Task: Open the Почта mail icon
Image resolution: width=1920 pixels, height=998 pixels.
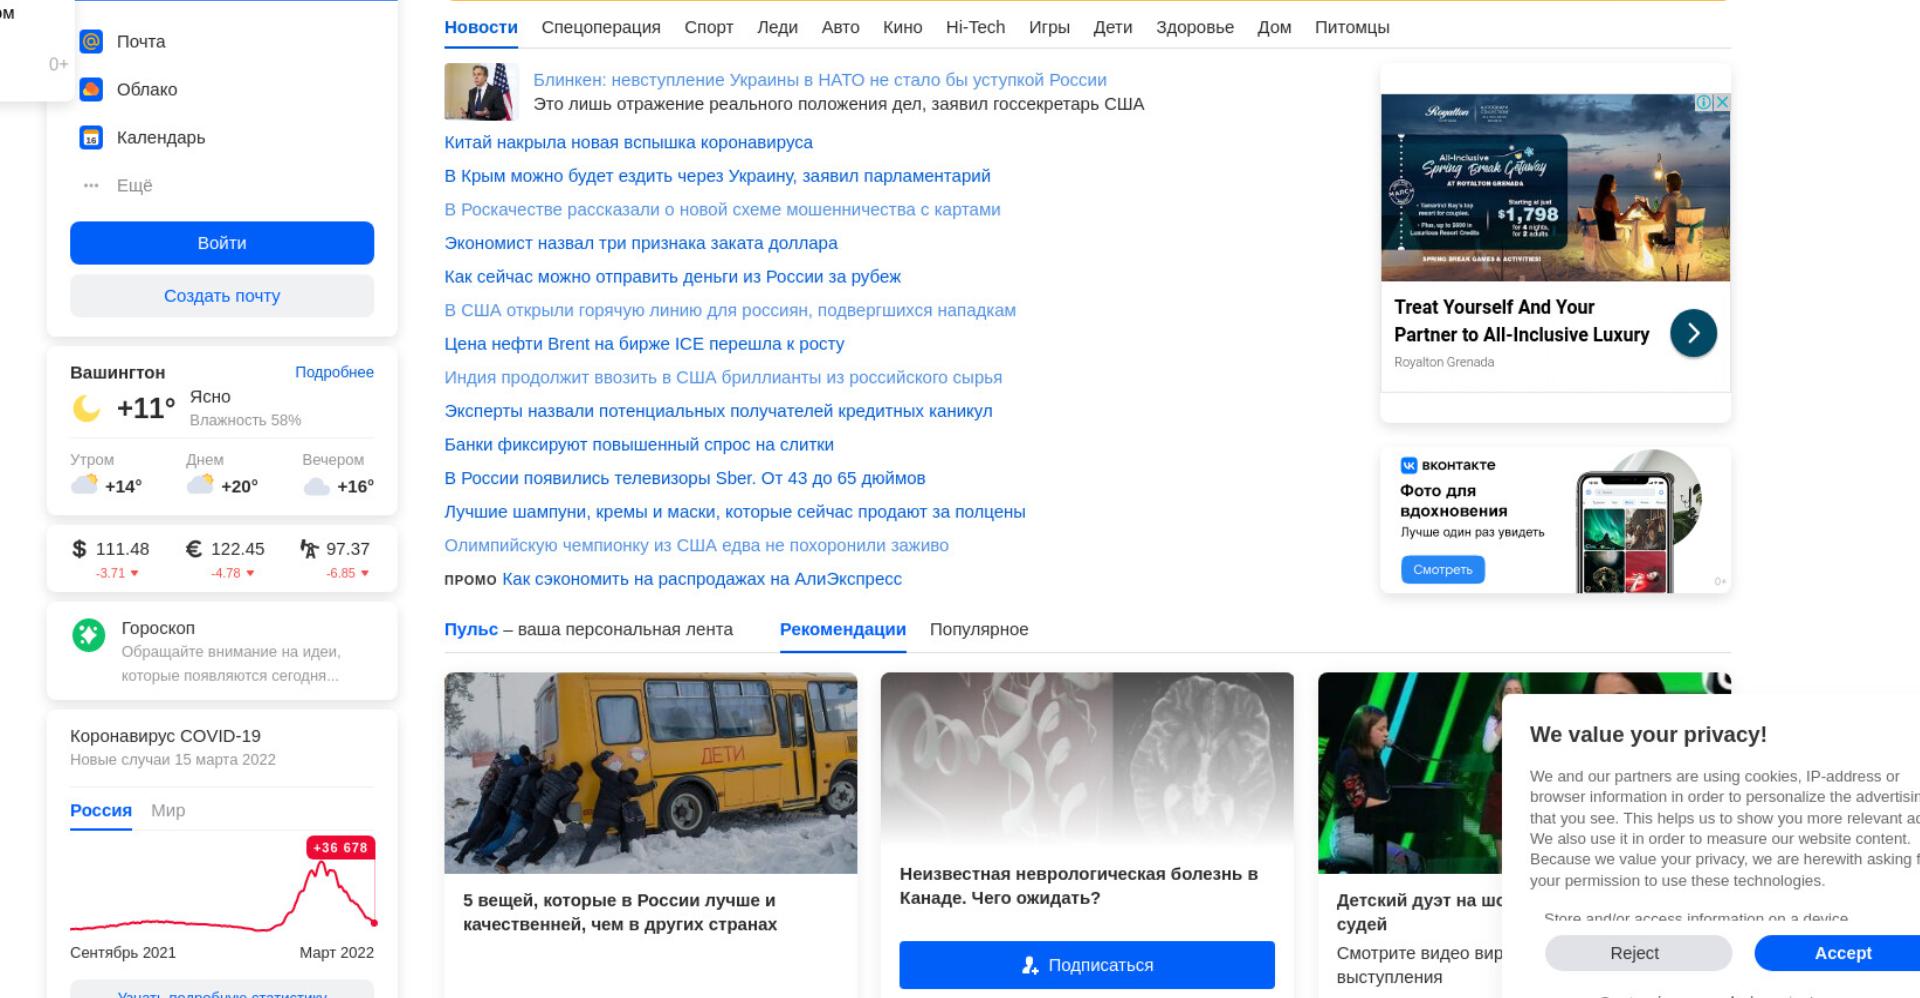Action: 91,41
